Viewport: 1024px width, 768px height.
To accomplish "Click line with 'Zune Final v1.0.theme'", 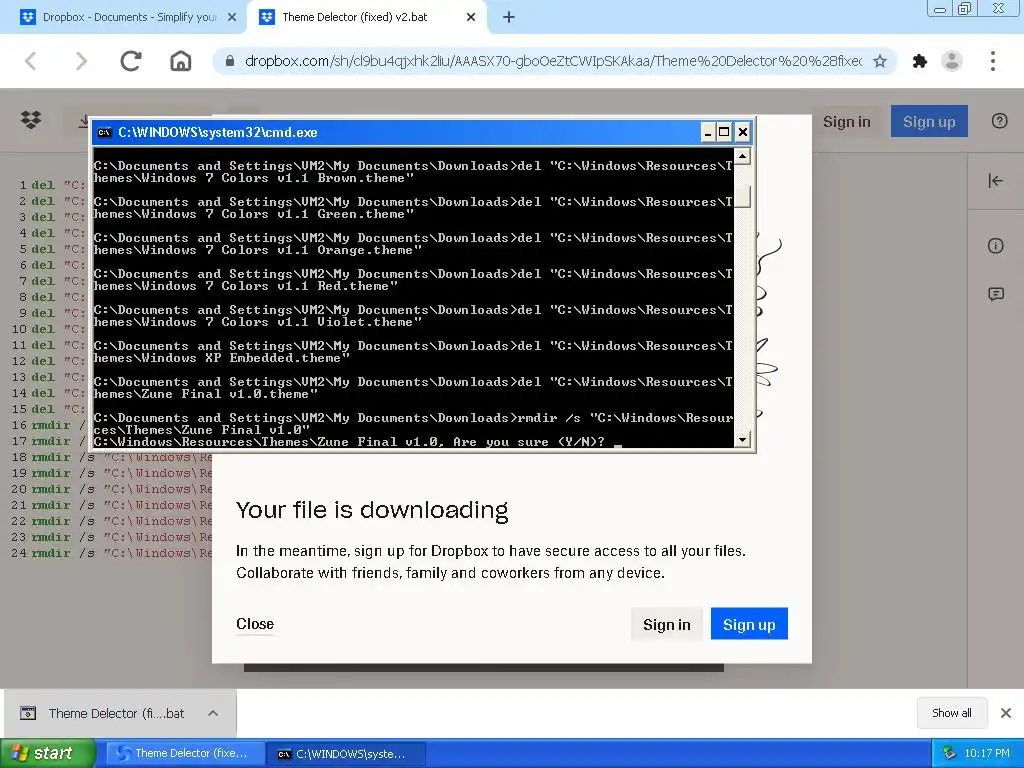I will [412, 388].
